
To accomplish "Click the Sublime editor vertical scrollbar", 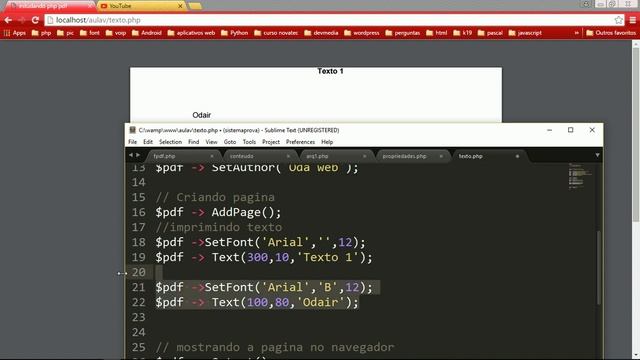I will pos(599,267).
